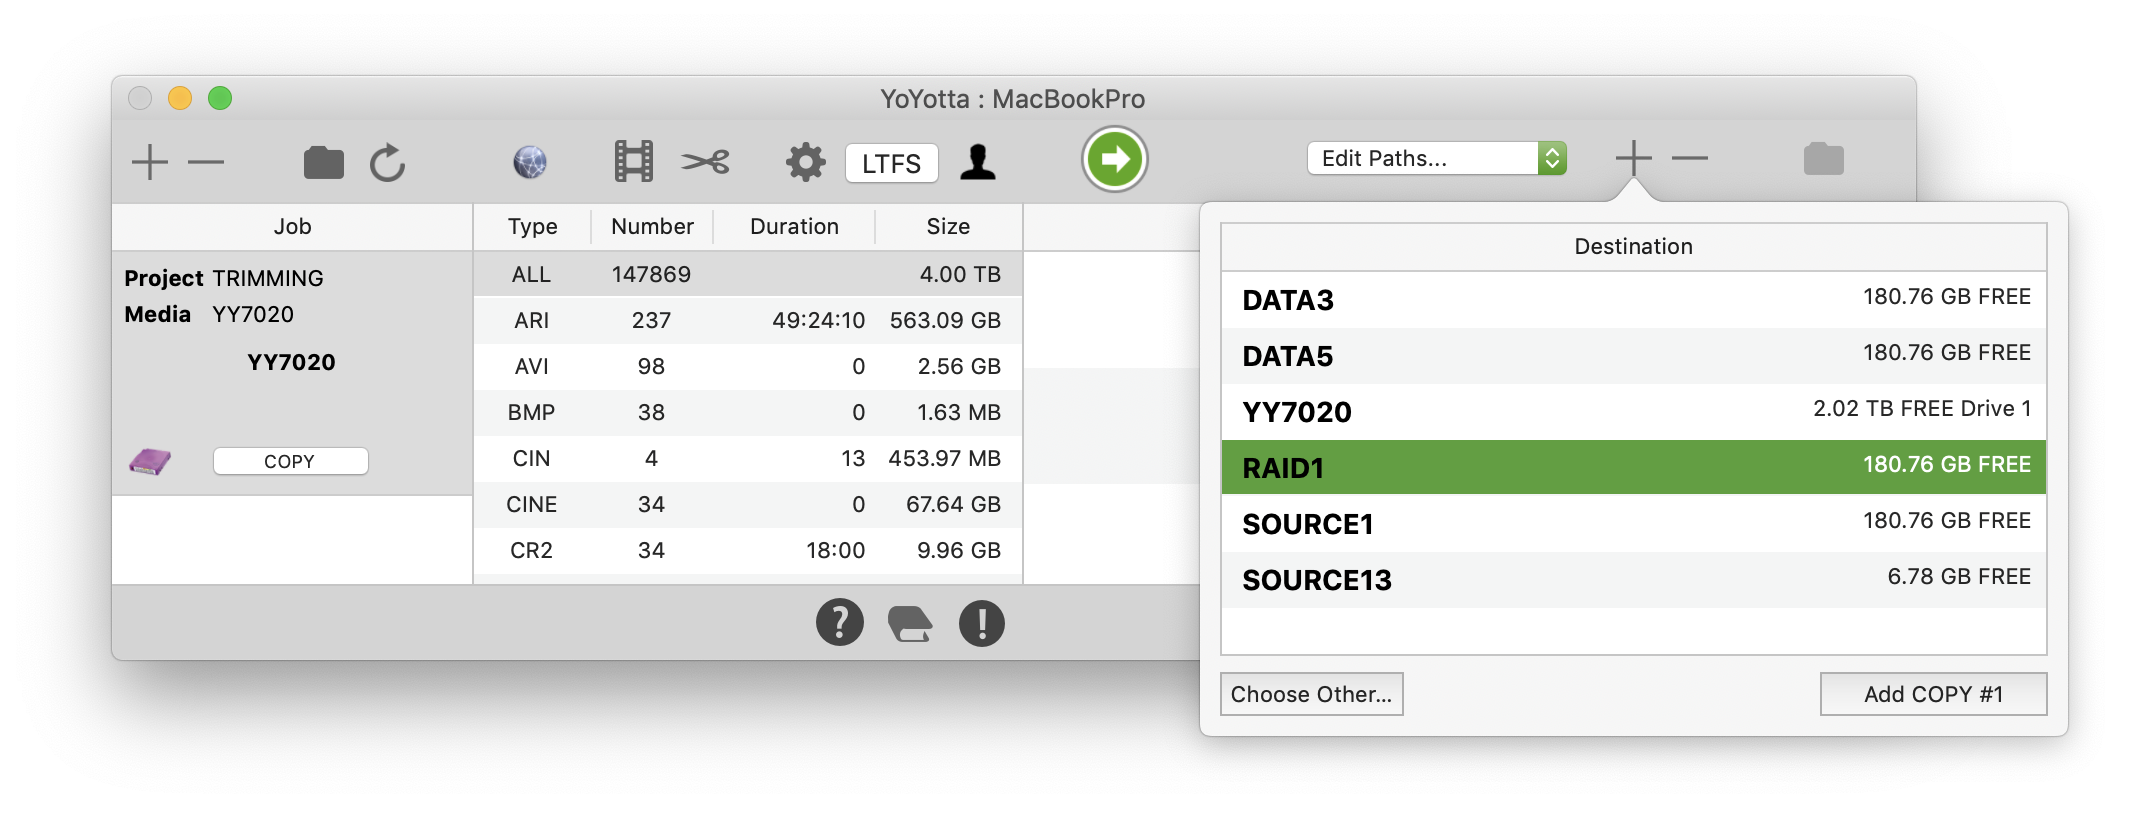Sort by Number column header
The height and width of the screenshot is (816, 2140).
coord(652,227)
